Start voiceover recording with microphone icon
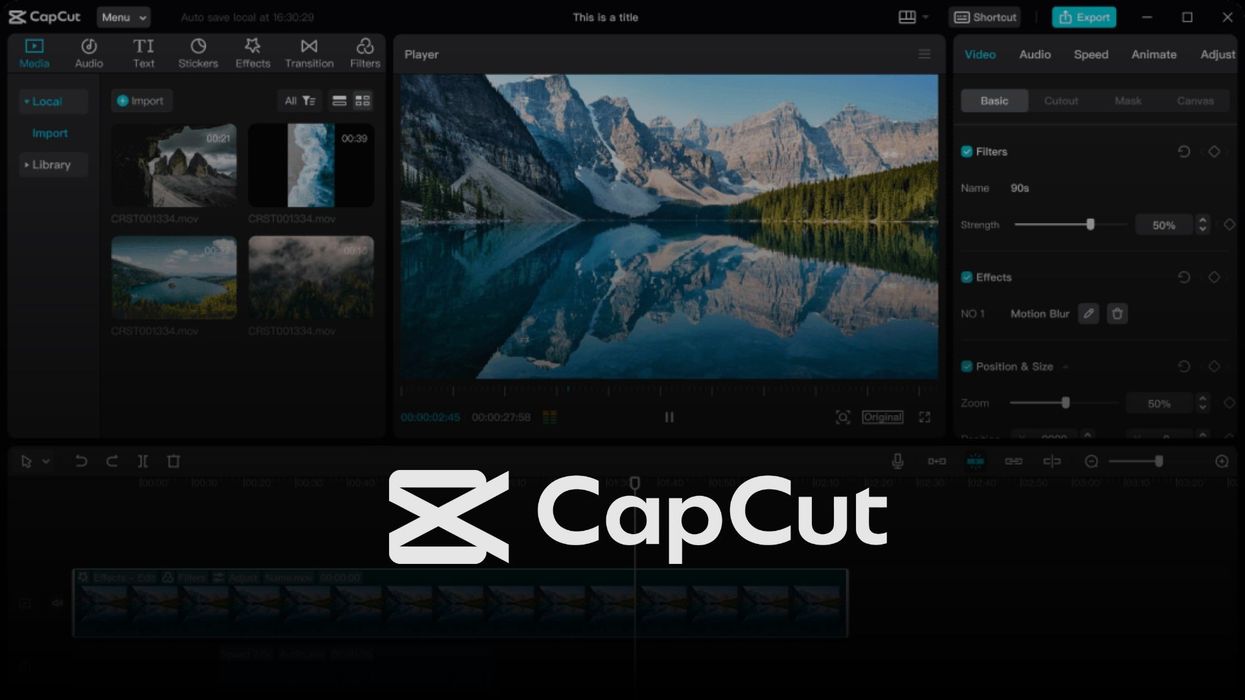1245x700 pixels. pyautogui.click(x=898, y=461)
